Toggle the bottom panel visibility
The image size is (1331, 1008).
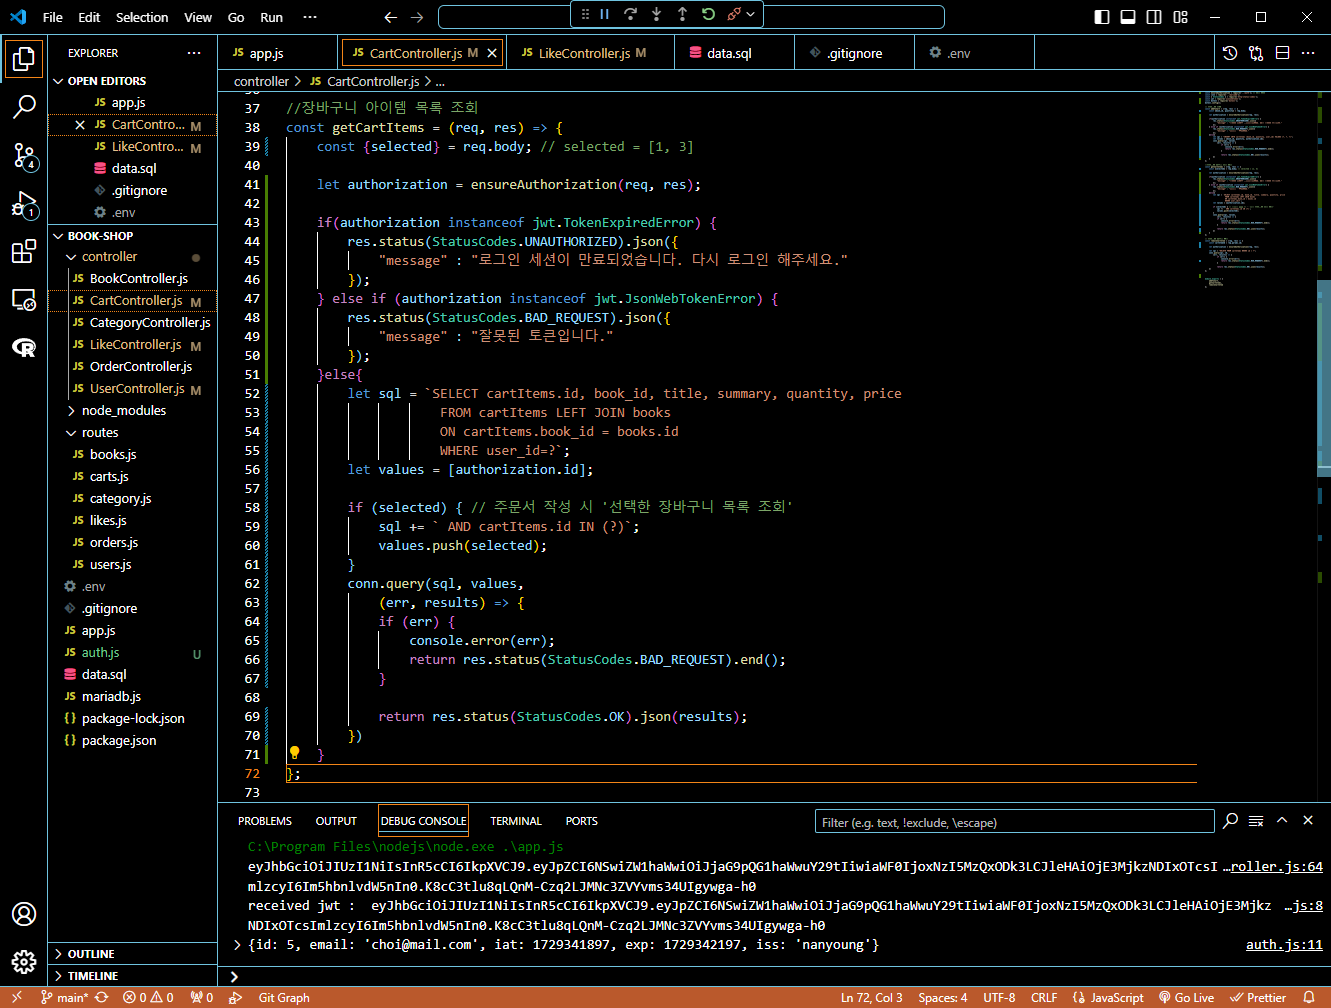coord(1128,17)
